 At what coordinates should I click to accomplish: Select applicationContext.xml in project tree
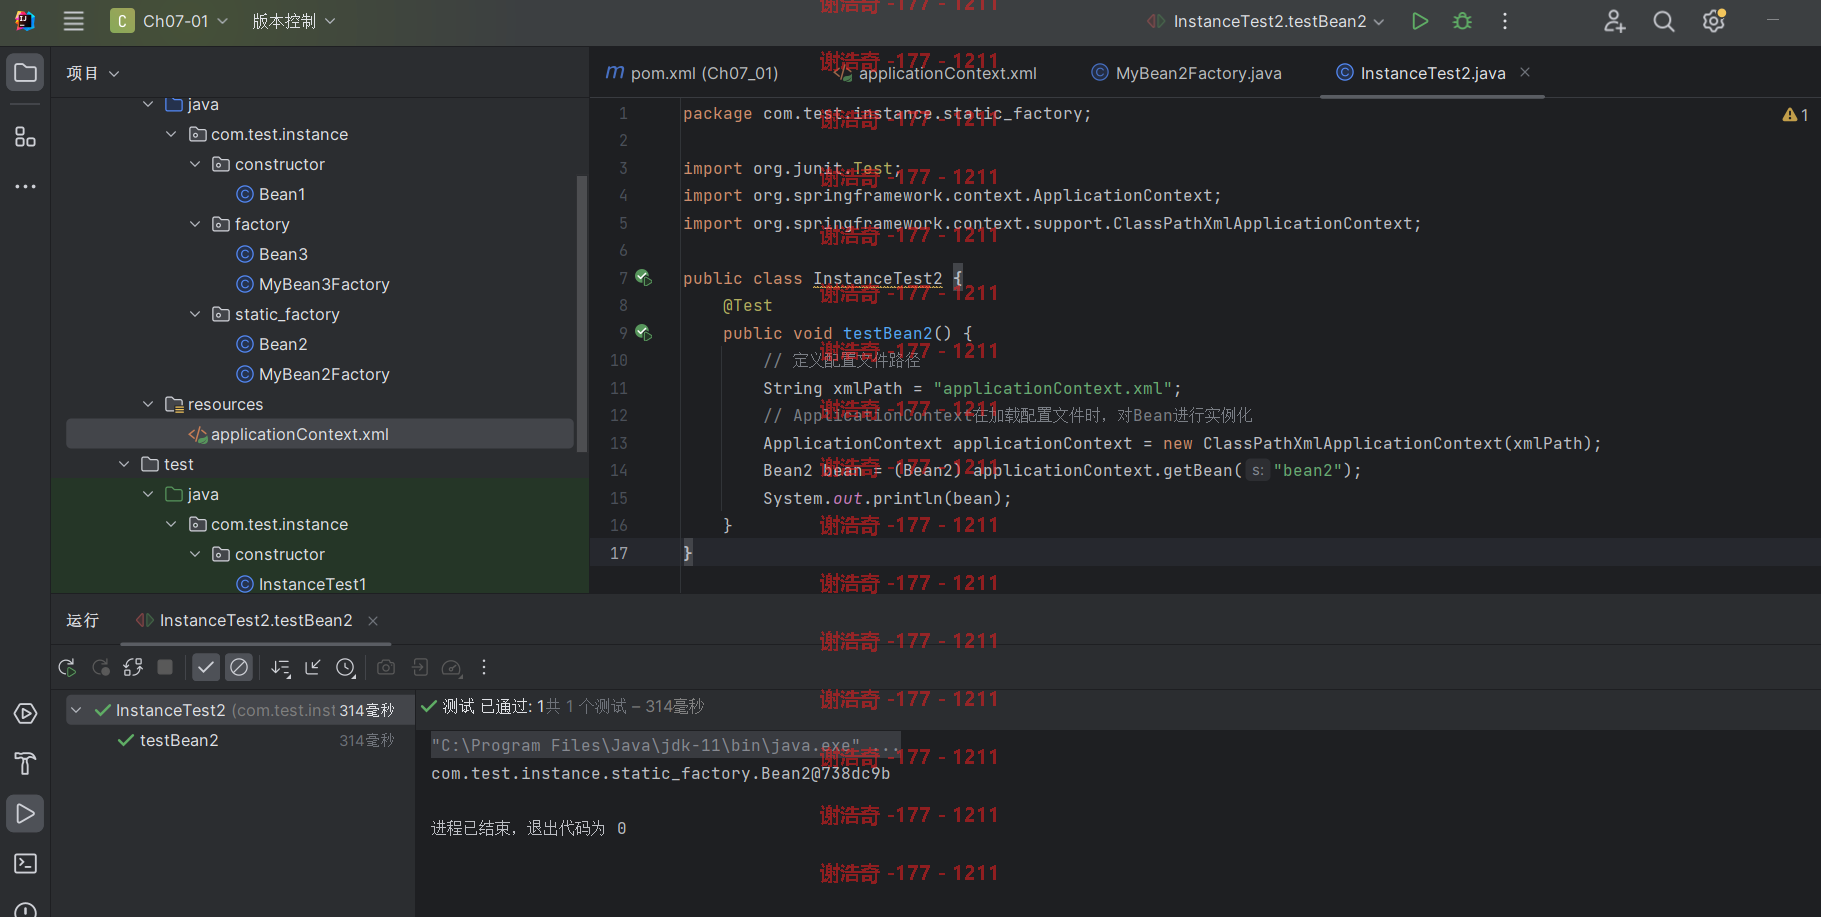click(320, 434)
